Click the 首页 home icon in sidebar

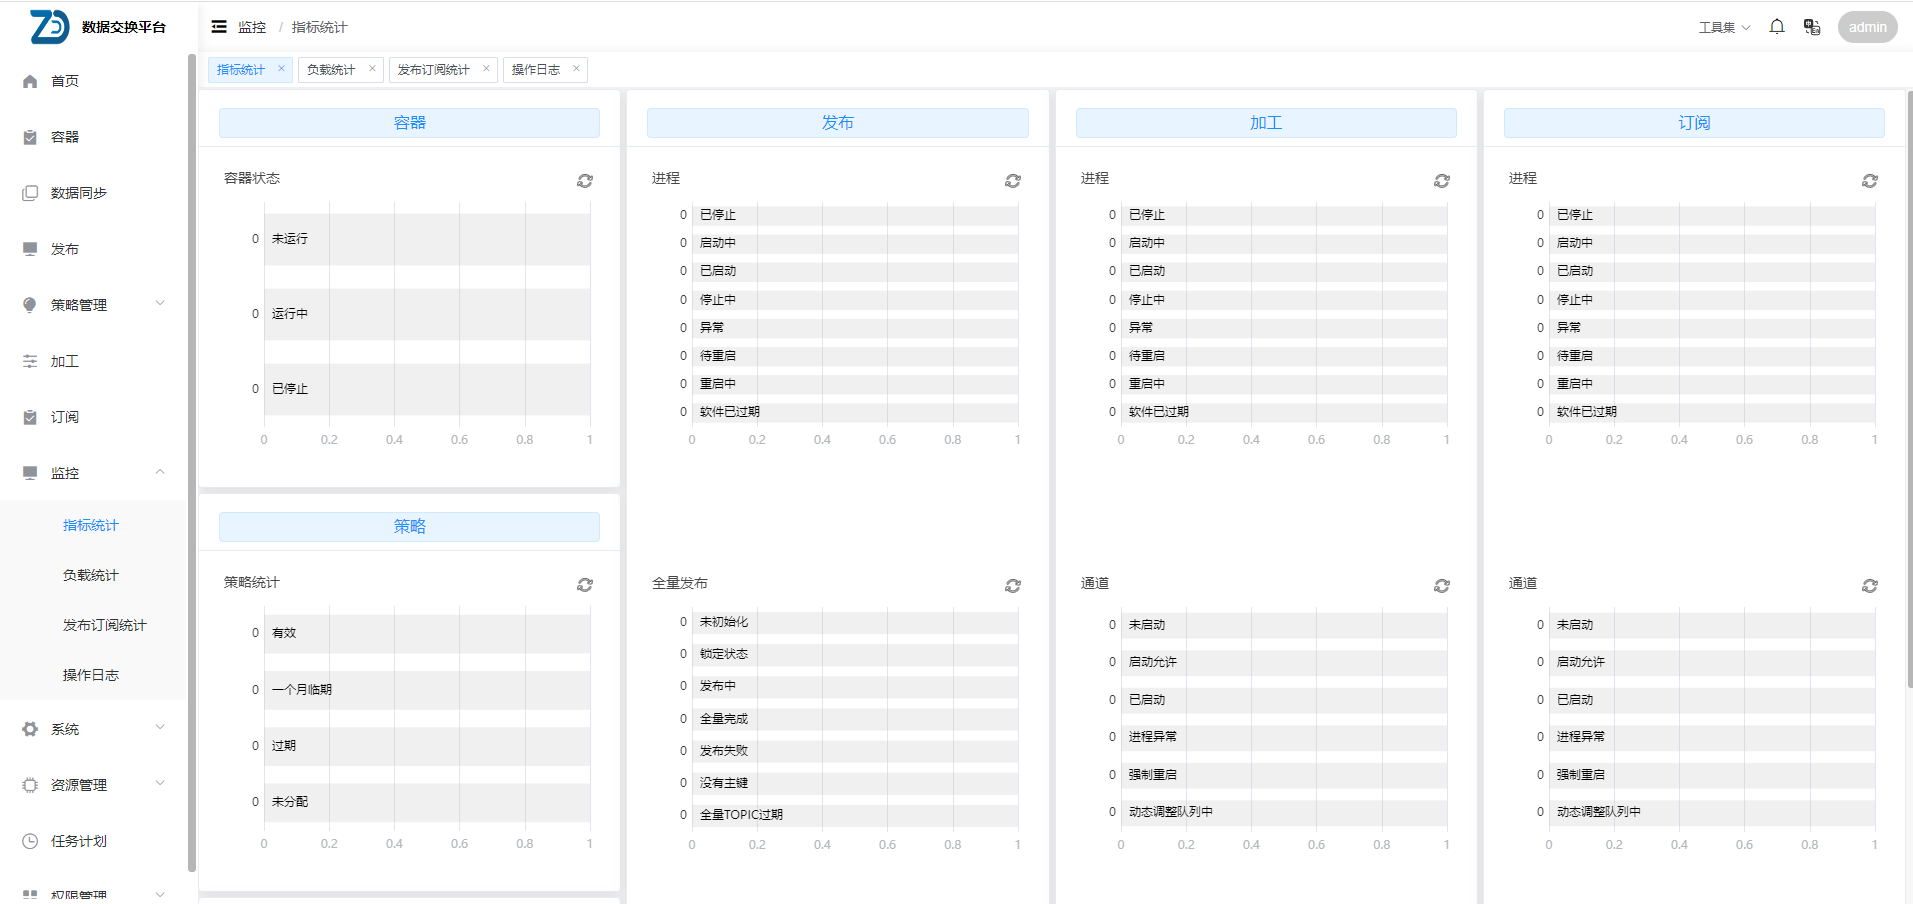[30, 82]
